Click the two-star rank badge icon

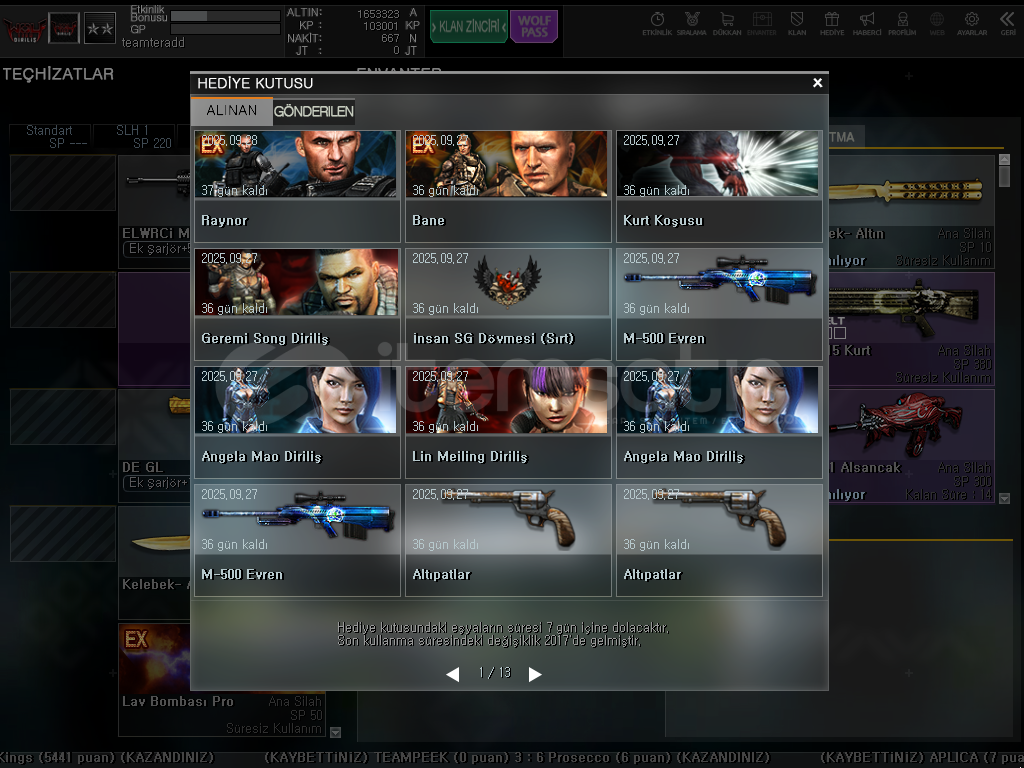(100, 28)
